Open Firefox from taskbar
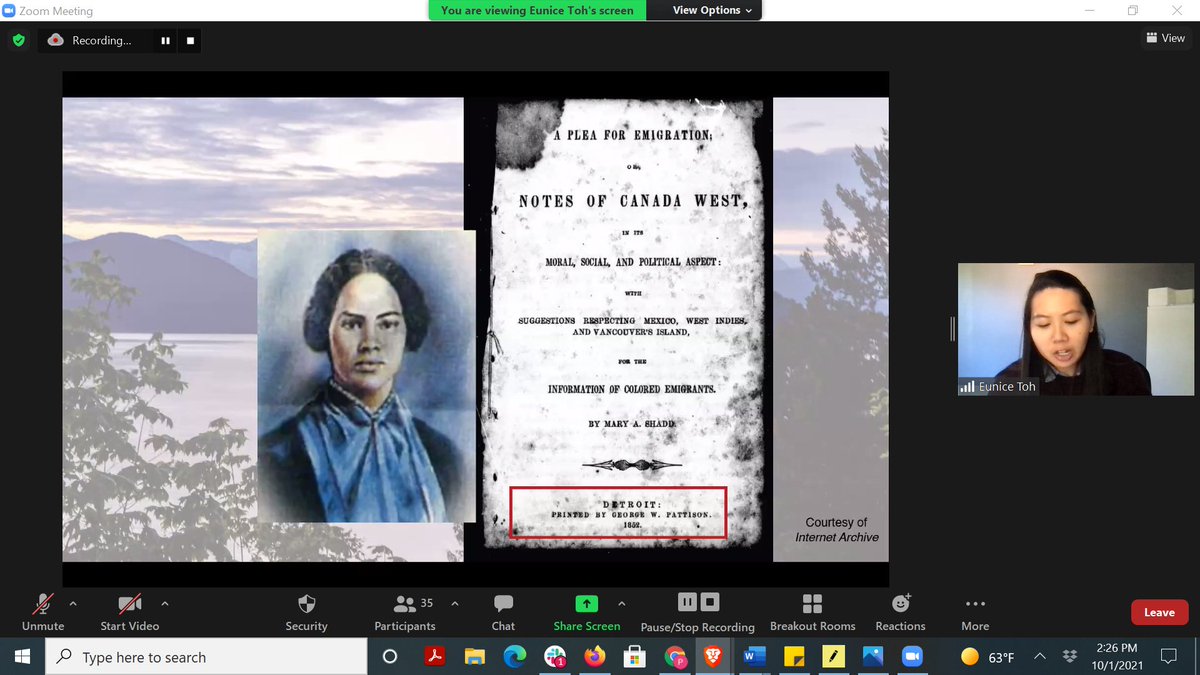 tap(594, 657)
